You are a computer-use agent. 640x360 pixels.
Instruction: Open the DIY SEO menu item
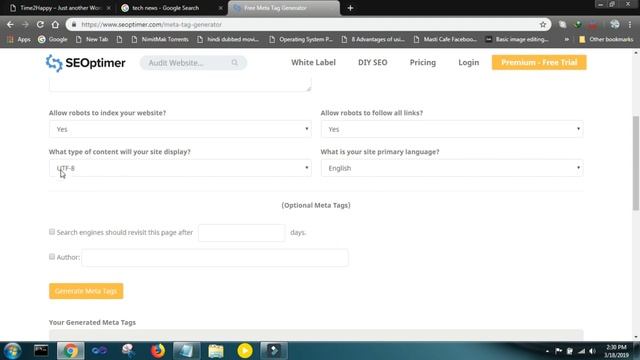(x=373, y=62)
